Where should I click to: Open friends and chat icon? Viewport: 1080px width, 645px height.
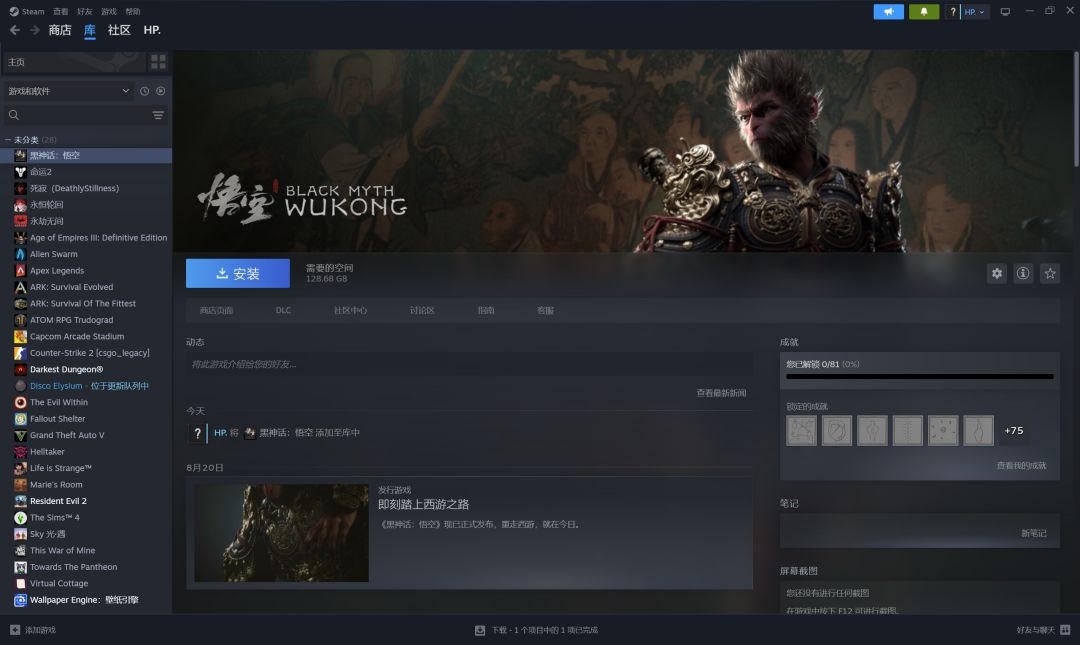[1065, 630]
